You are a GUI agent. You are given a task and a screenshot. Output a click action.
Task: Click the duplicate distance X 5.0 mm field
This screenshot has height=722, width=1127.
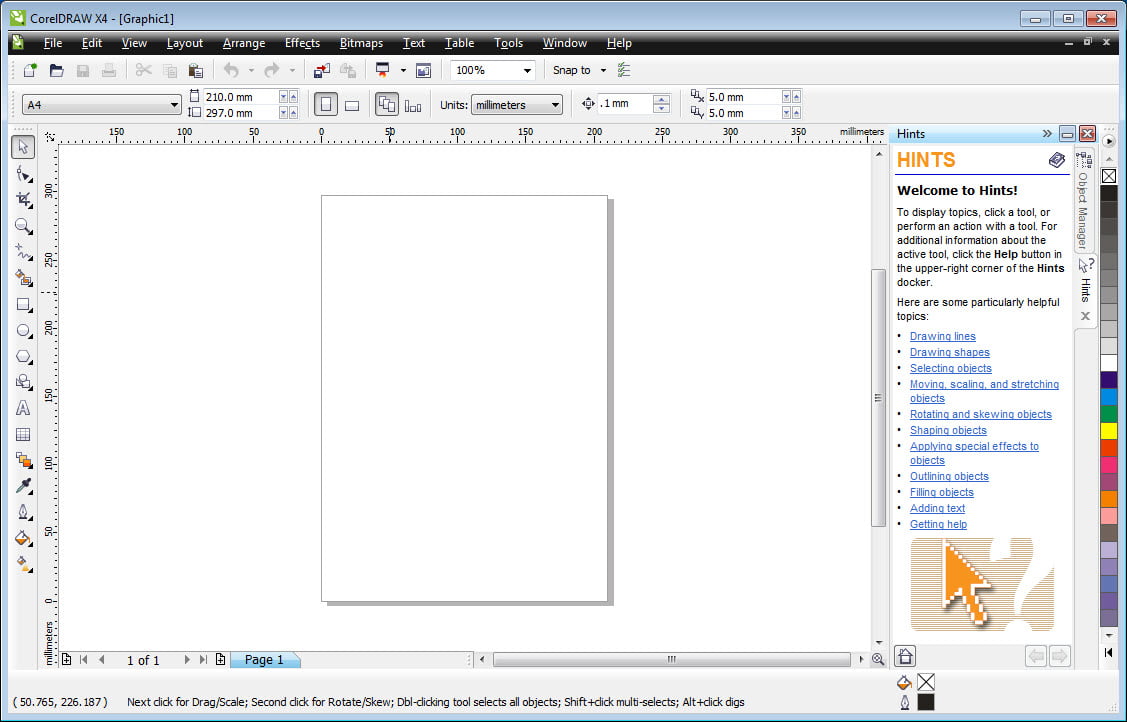(744, 96)
